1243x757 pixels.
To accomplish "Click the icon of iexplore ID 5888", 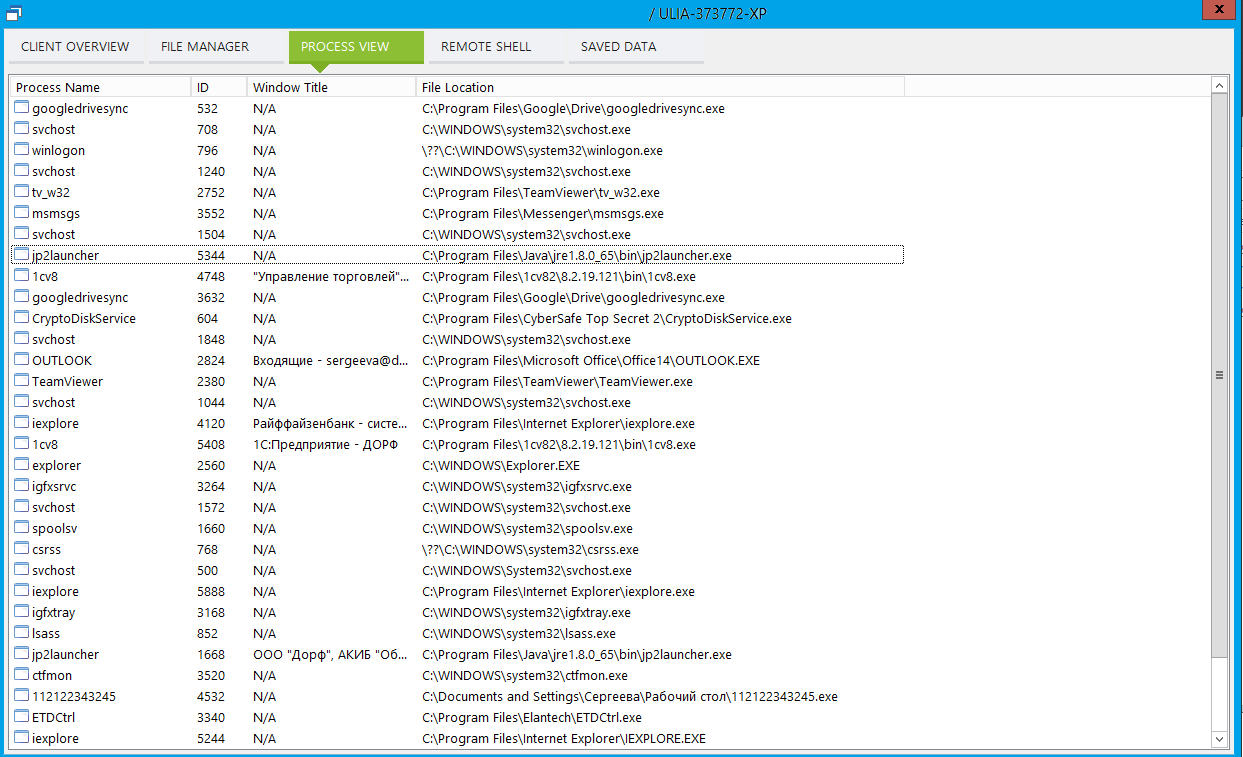I will tap(22, 591).
